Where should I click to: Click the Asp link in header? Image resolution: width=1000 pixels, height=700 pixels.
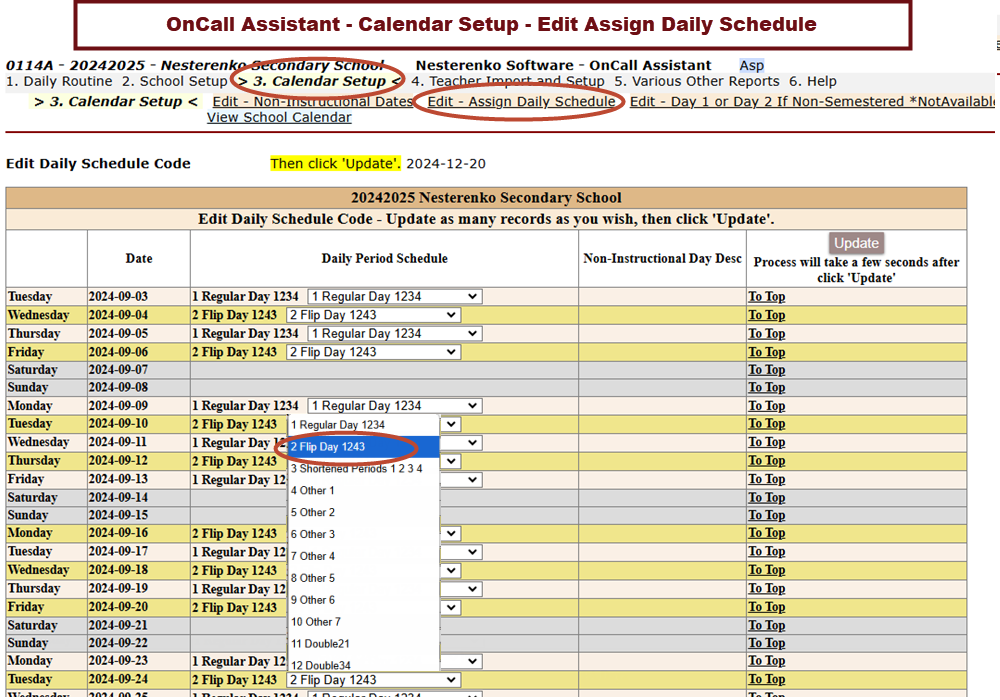(x=751, y=66)
